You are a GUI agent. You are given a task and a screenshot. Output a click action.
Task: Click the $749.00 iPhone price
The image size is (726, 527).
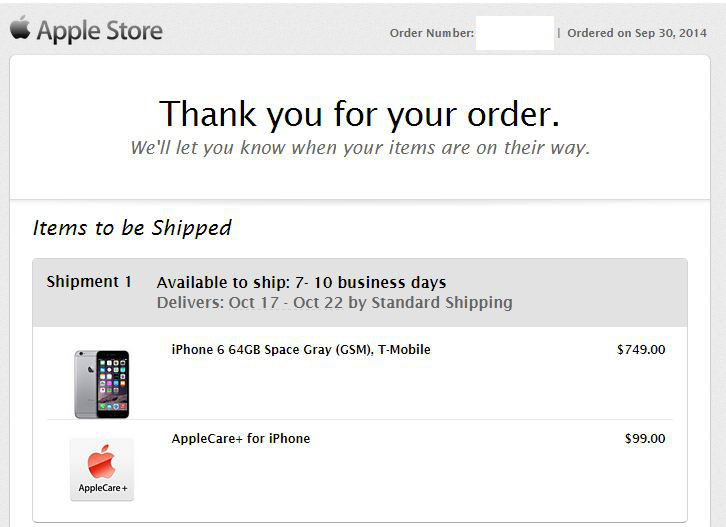pyautogui.click(x=641, y=350)
